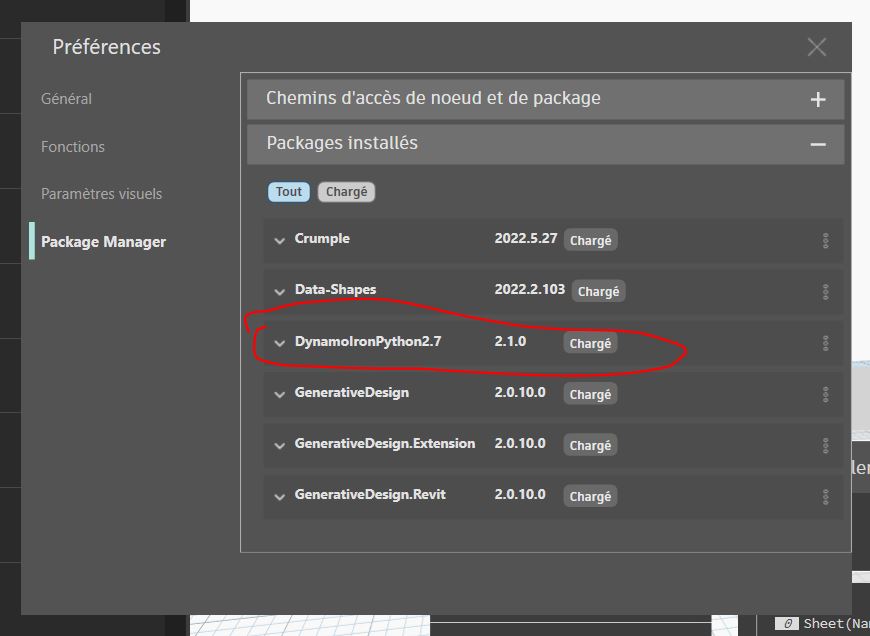Click the Packages installés header title
This screenshot has height=636, width=870.
point(342,143)
